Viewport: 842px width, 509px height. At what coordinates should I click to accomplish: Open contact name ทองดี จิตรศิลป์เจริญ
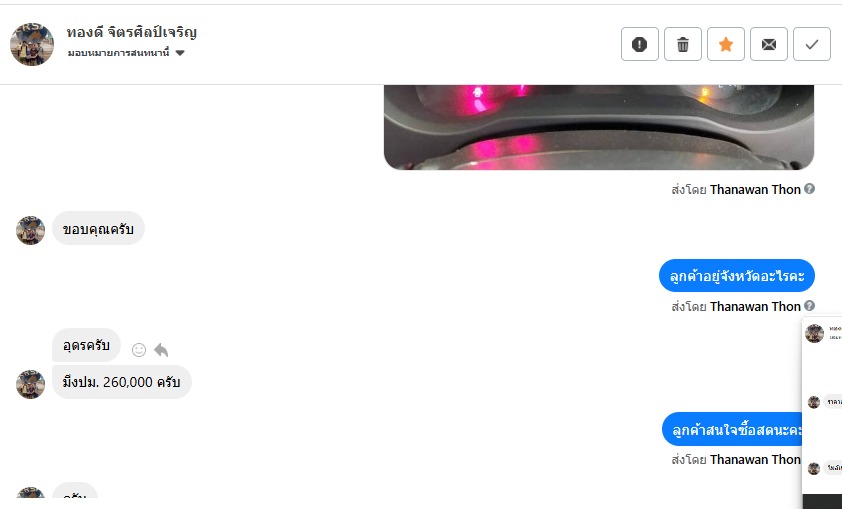click(x=132, y=32)
